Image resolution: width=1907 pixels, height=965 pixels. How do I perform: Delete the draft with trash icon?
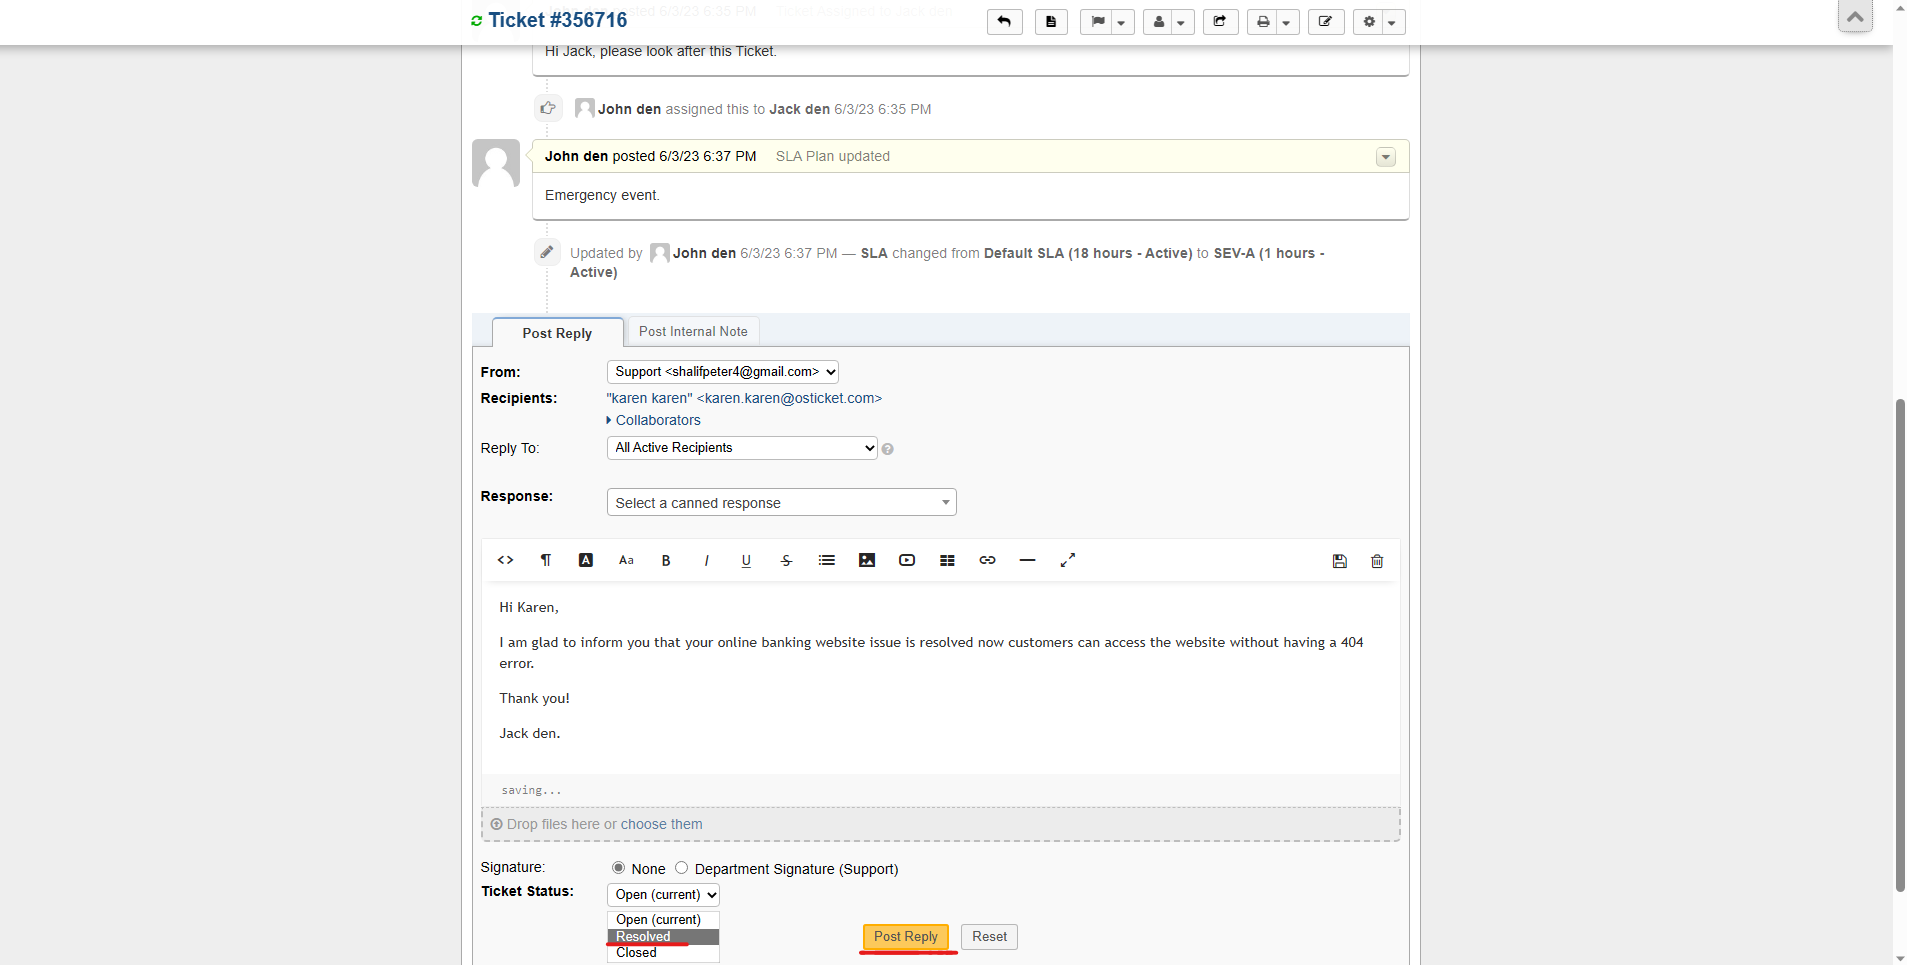pyautogui.click(x=1377, y=561)
